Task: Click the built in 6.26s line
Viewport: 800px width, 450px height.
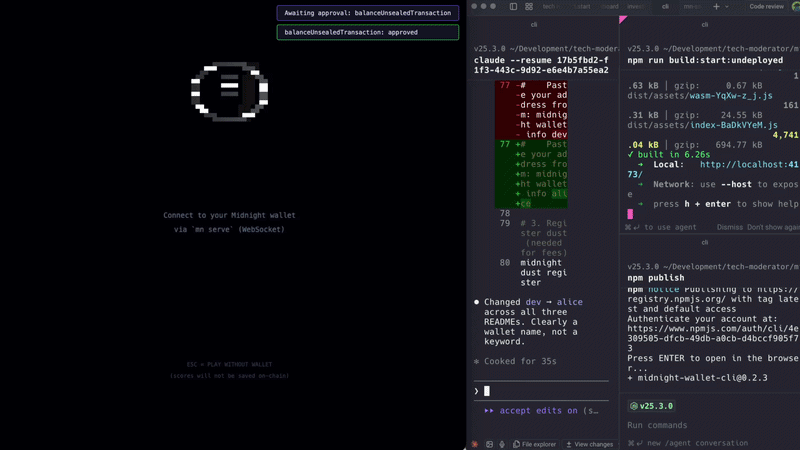Action: pyautogui.click(x=669, y=155)
